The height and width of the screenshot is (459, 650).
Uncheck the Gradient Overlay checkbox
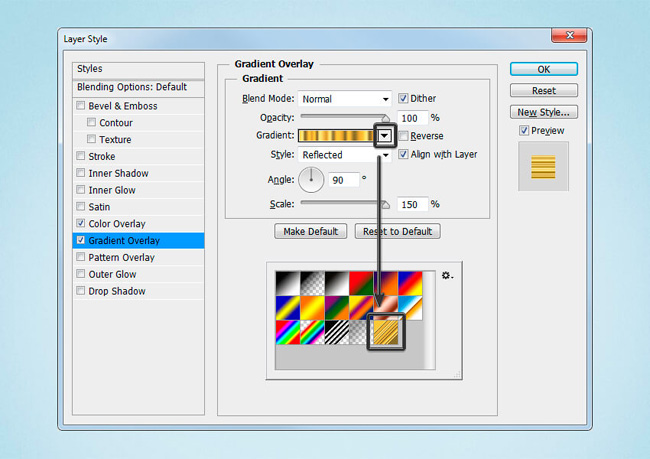pyautogui.click(x=81, y=240)
